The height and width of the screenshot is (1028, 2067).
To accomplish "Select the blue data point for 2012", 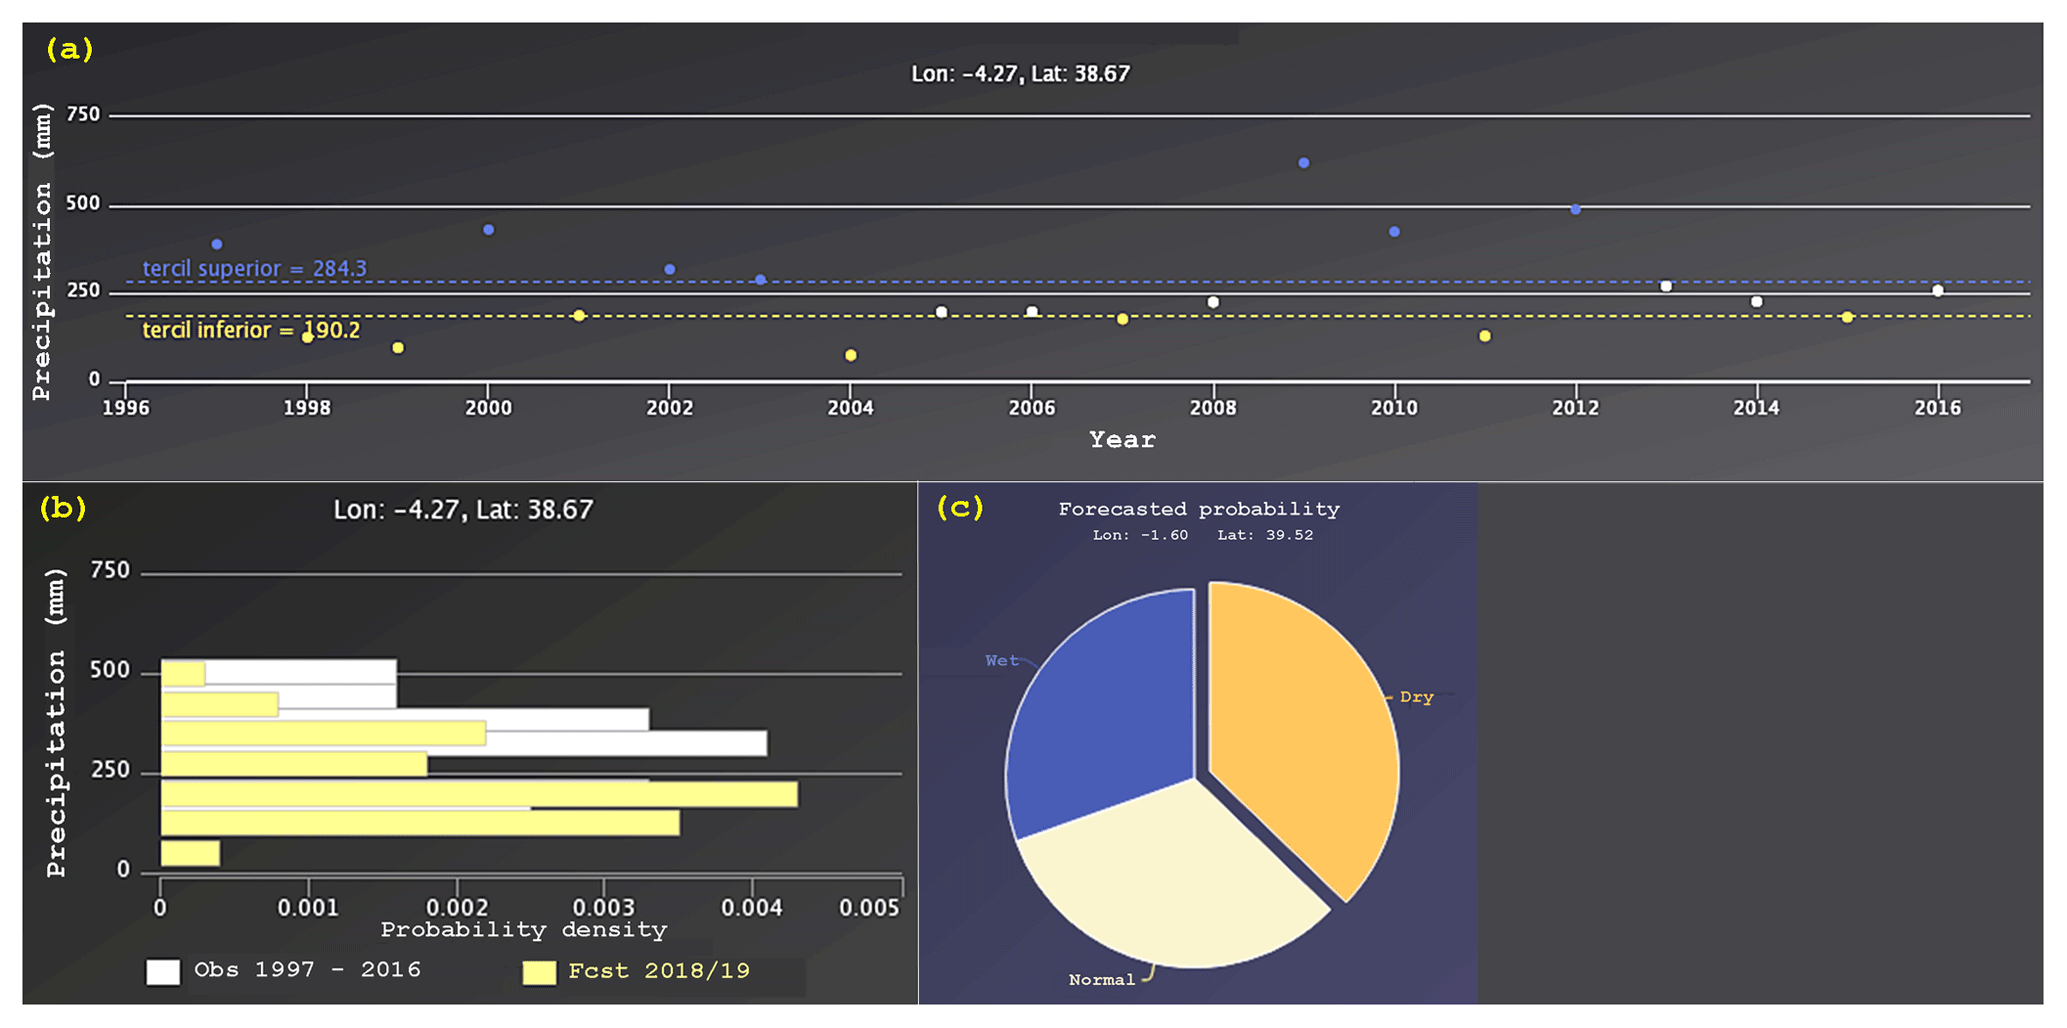I will coord(1575,210).
